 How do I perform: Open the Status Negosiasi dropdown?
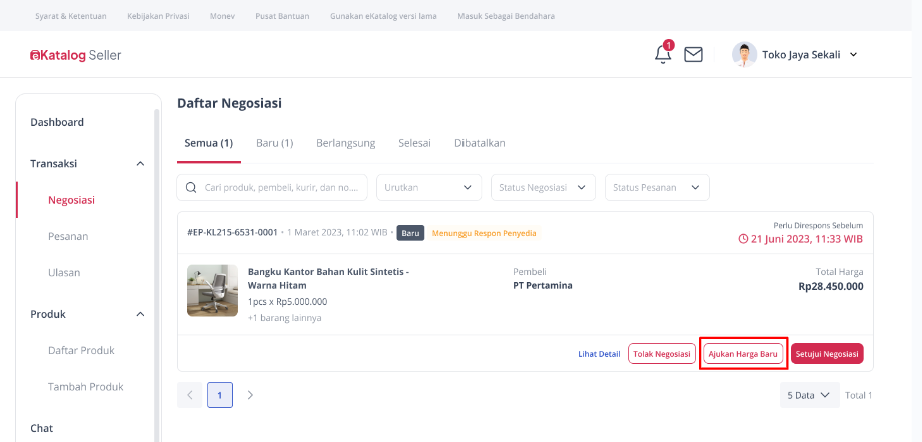543,187
